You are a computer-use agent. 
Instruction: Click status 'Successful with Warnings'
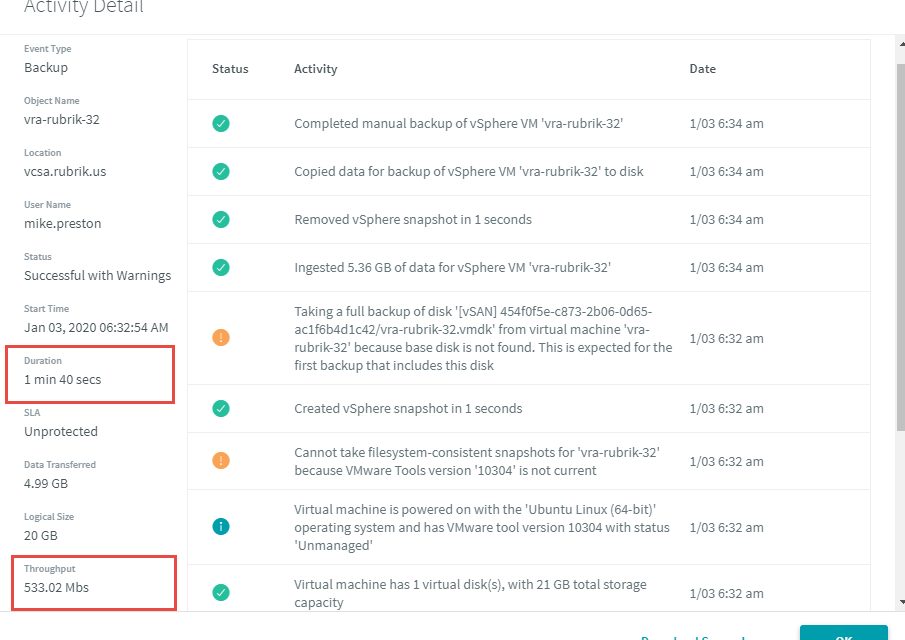[98, 275]
